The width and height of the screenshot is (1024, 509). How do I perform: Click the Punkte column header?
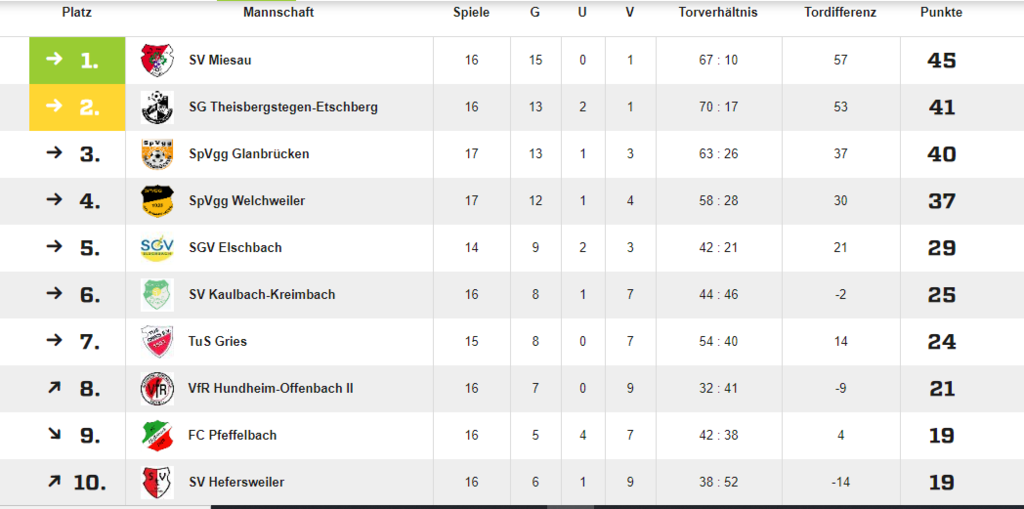point(941,13)
